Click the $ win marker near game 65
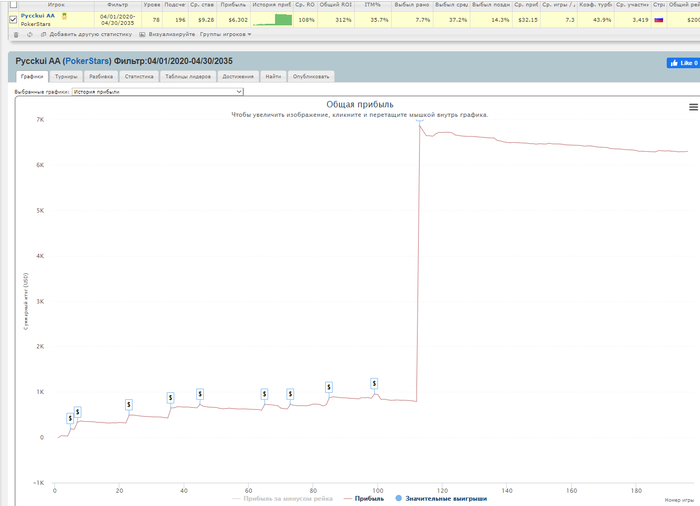 click(x=264, y=394)
